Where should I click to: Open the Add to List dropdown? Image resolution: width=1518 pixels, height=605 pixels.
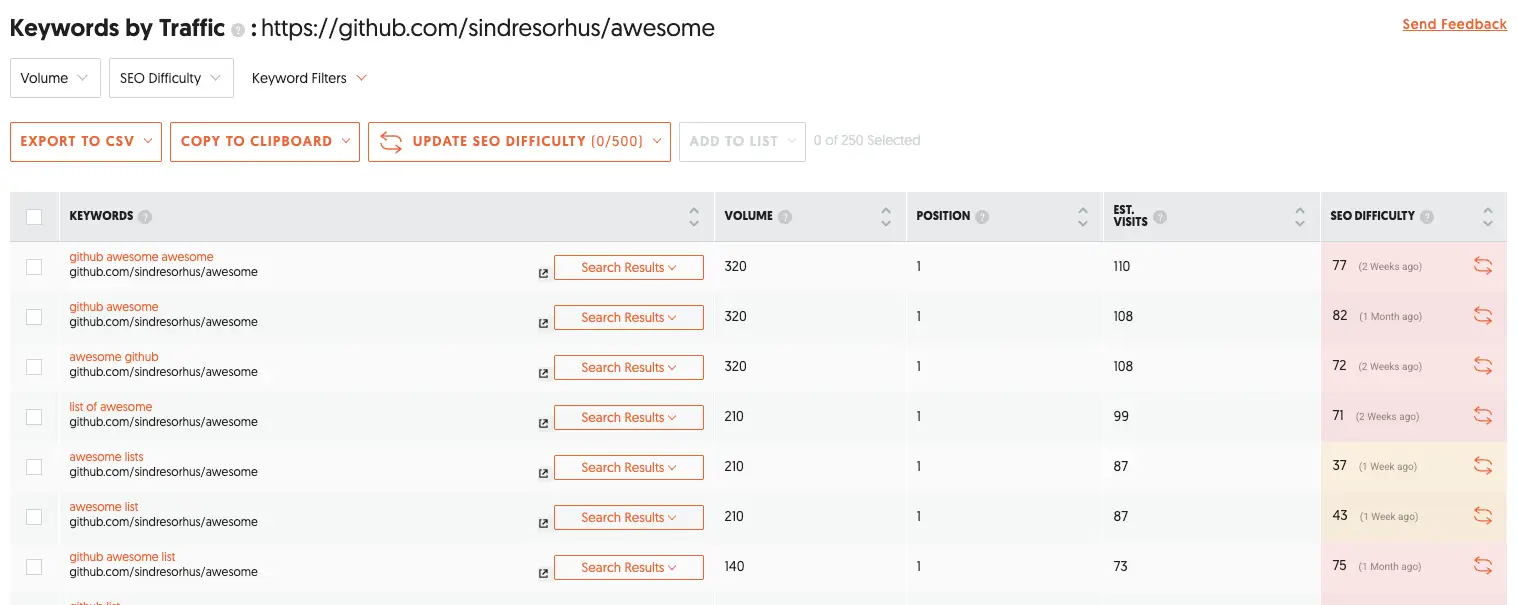click(x=742, y=141)
